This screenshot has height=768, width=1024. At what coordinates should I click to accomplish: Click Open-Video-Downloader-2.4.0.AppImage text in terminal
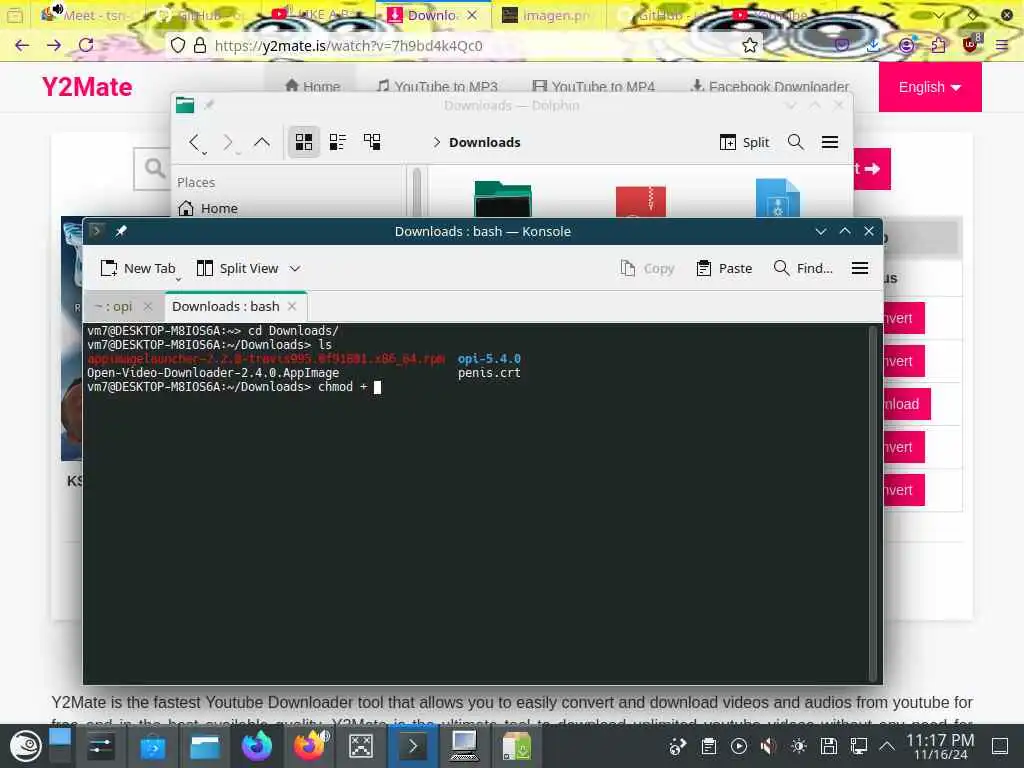click(213, 373)
